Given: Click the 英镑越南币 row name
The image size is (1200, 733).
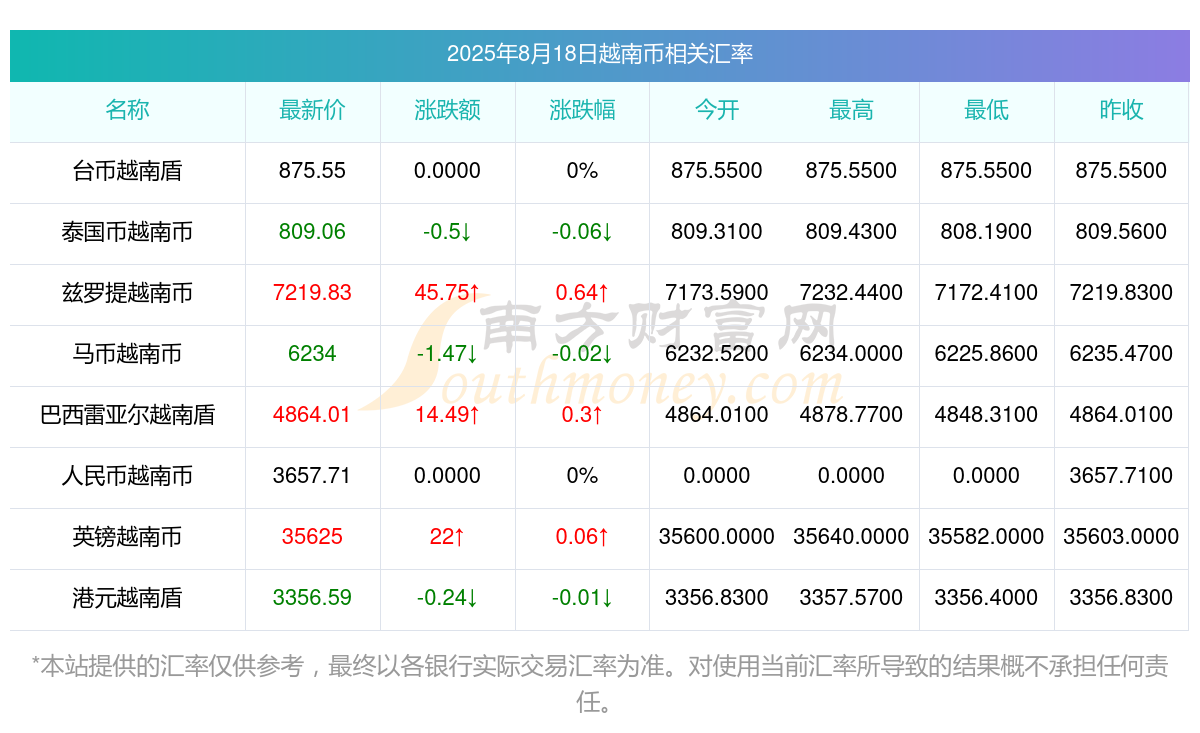Looking at the screenshot, I should (x=127, y=537).
